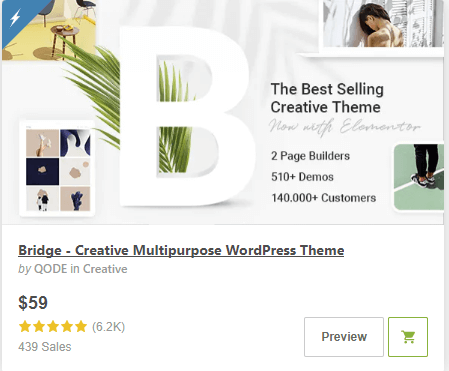Click the lightning bolt badge icon
The height and width of the screenshot is (371, 449).
pos(15,17)
